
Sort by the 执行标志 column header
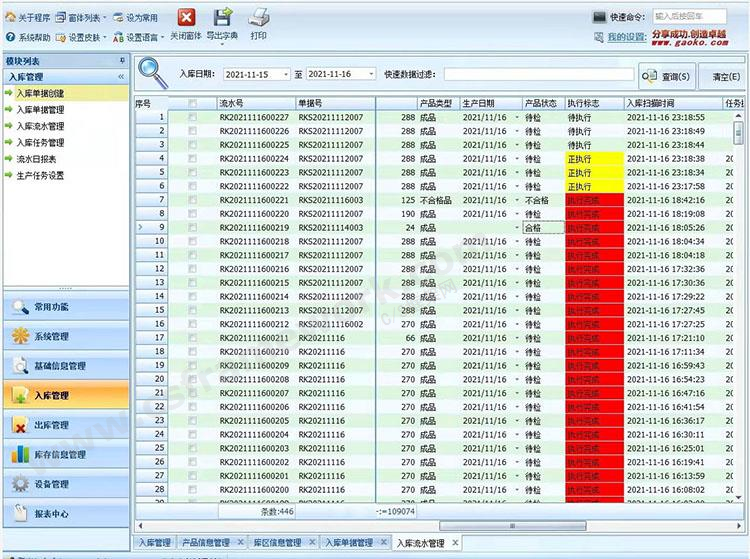click(x=595, y=103)
